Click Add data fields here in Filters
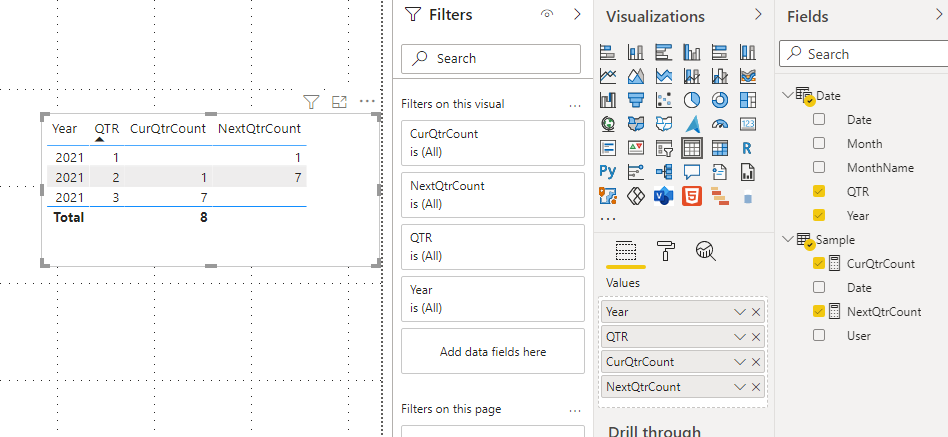948x437 pixels. tap(493, 351)
